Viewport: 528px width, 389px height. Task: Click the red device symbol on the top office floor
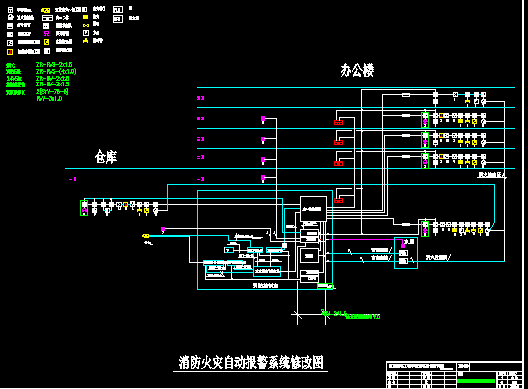coord(338,122)
